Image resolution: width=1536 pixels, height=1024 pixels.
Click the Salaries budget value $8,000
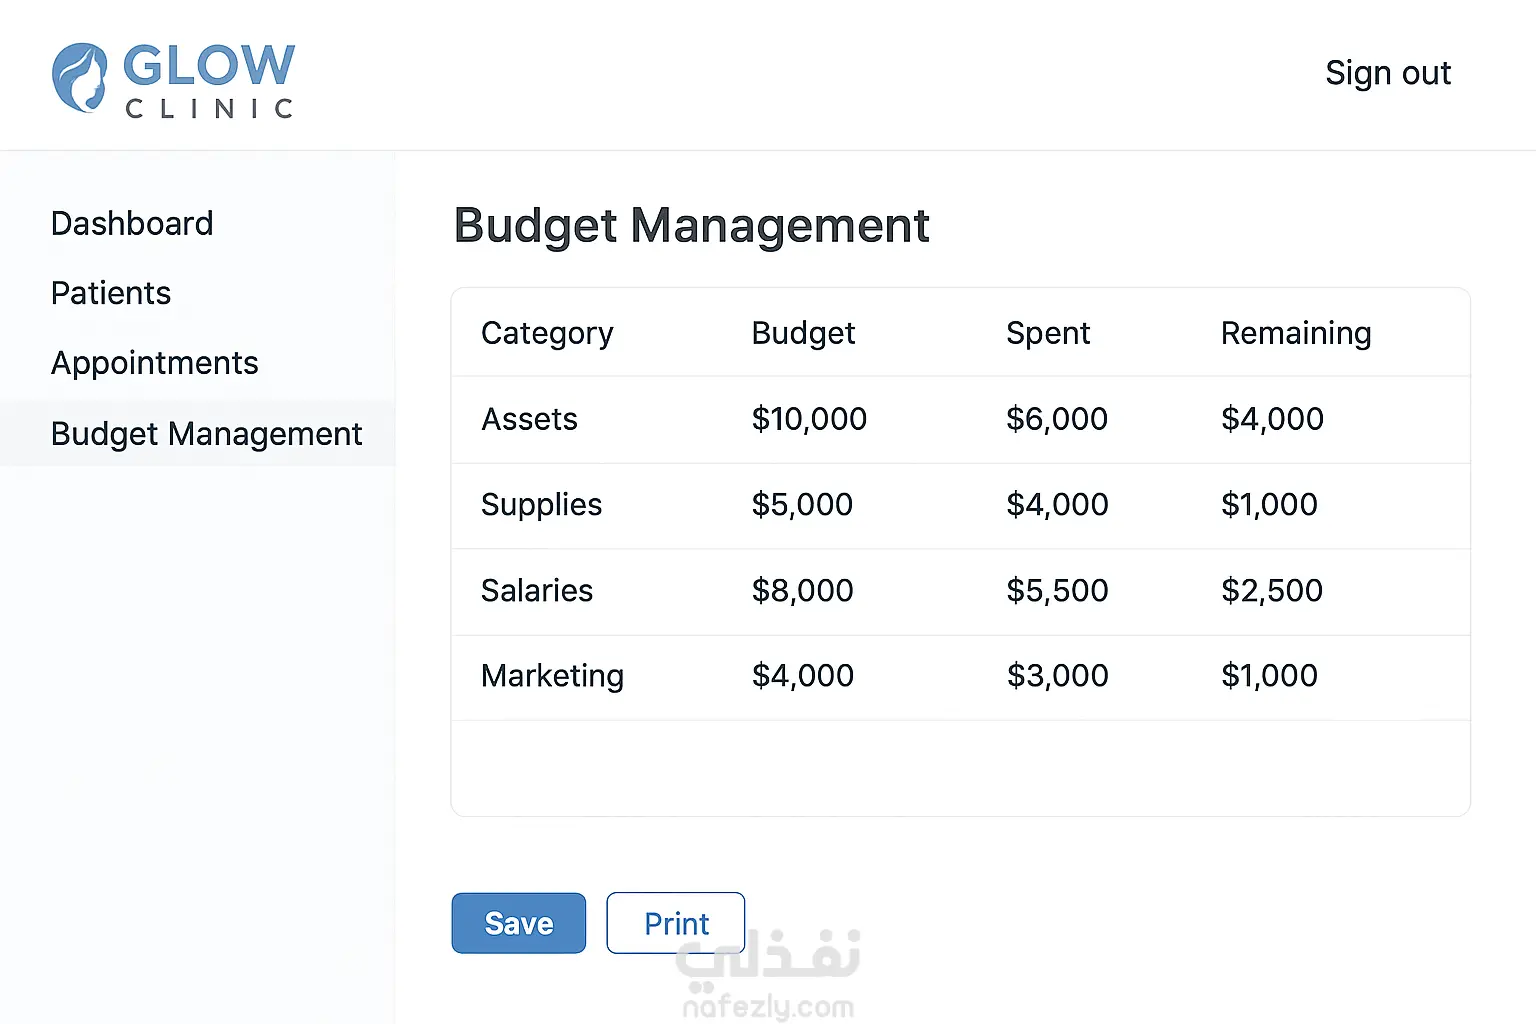(x=802, y=591)
